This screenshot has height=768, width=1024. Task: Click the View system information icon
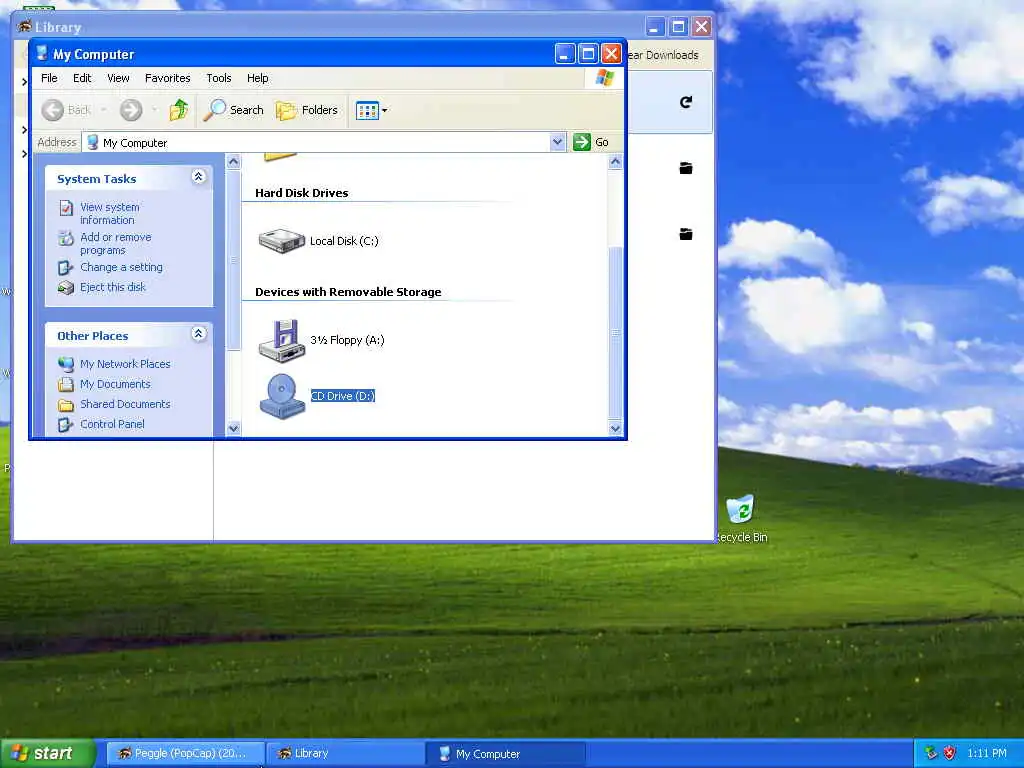66,208
